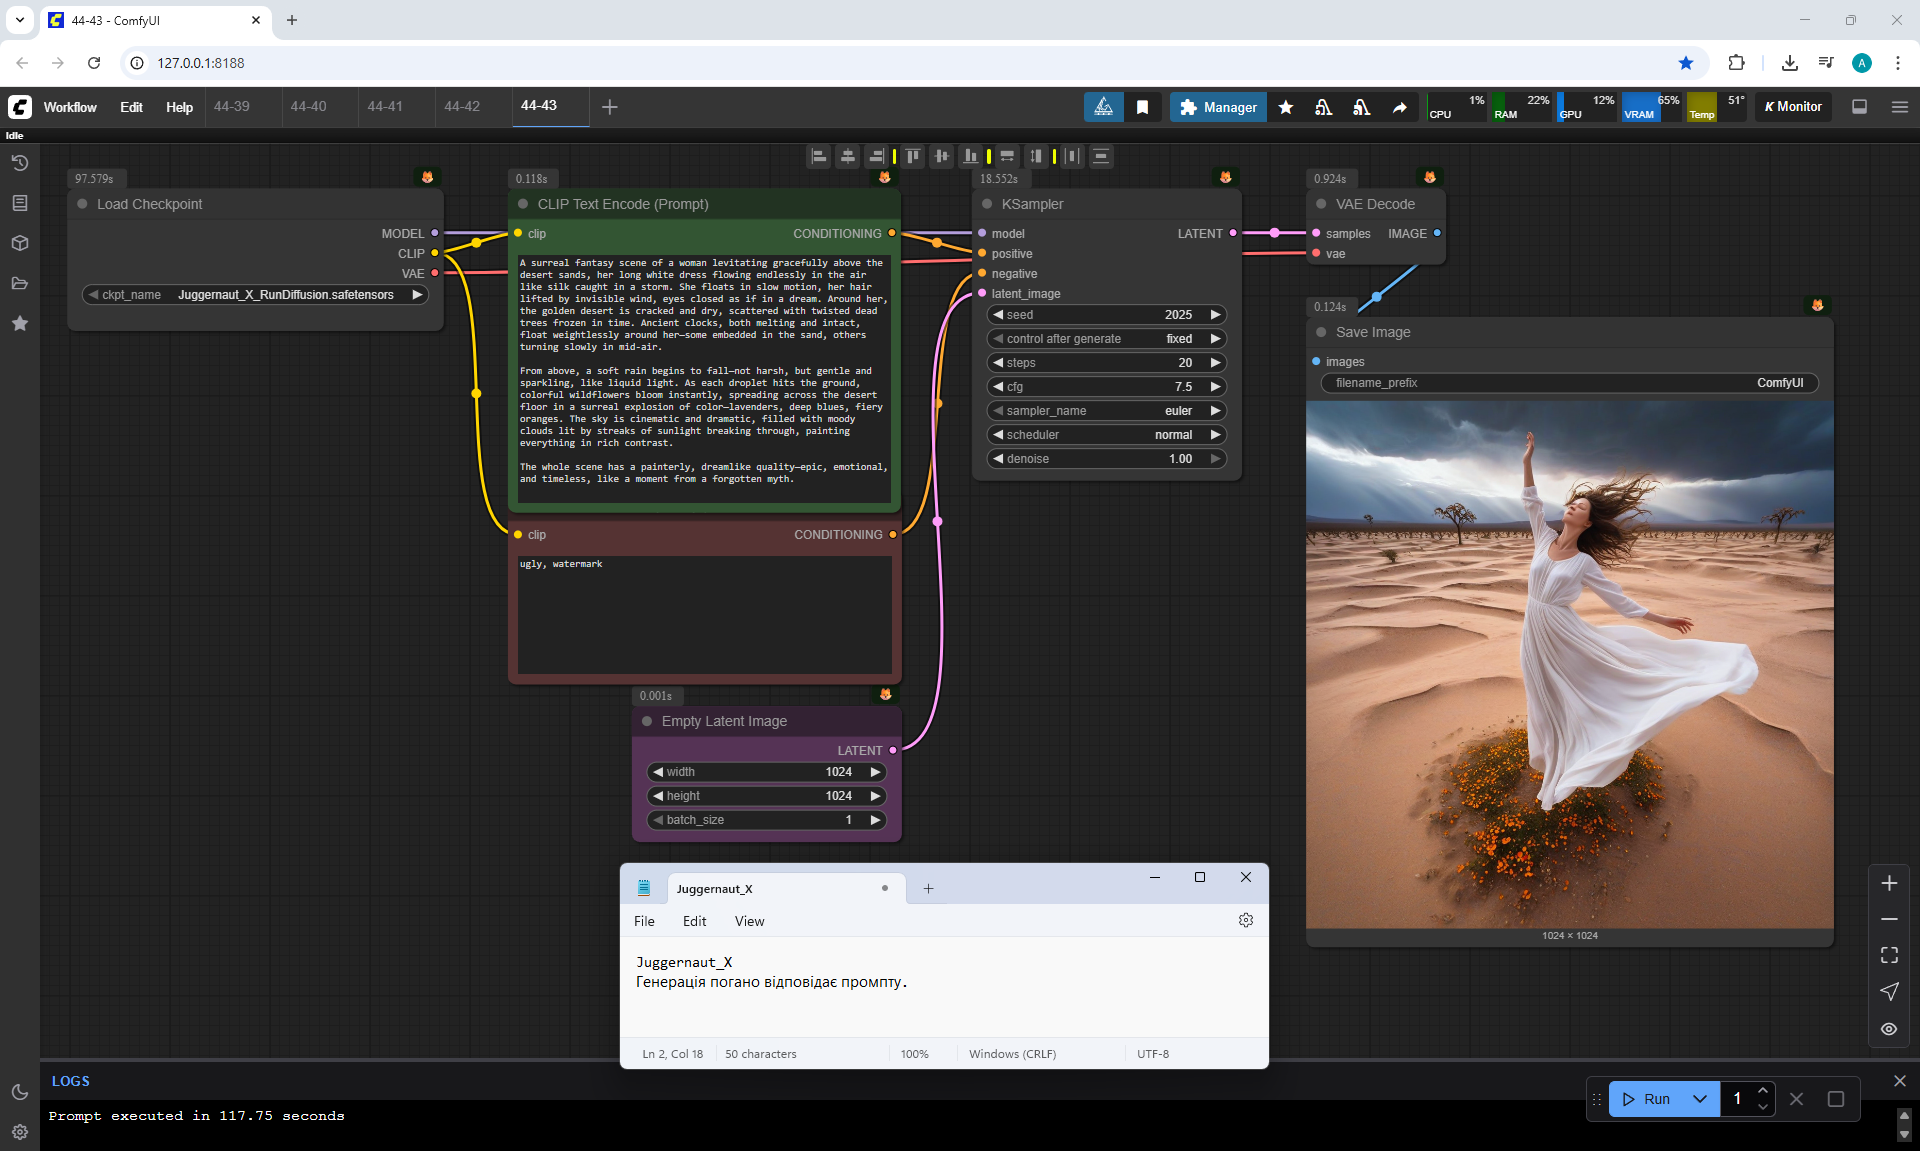1920x1151 pixels.
Task: Click the denoise value slider
Action: [1106, 458]
